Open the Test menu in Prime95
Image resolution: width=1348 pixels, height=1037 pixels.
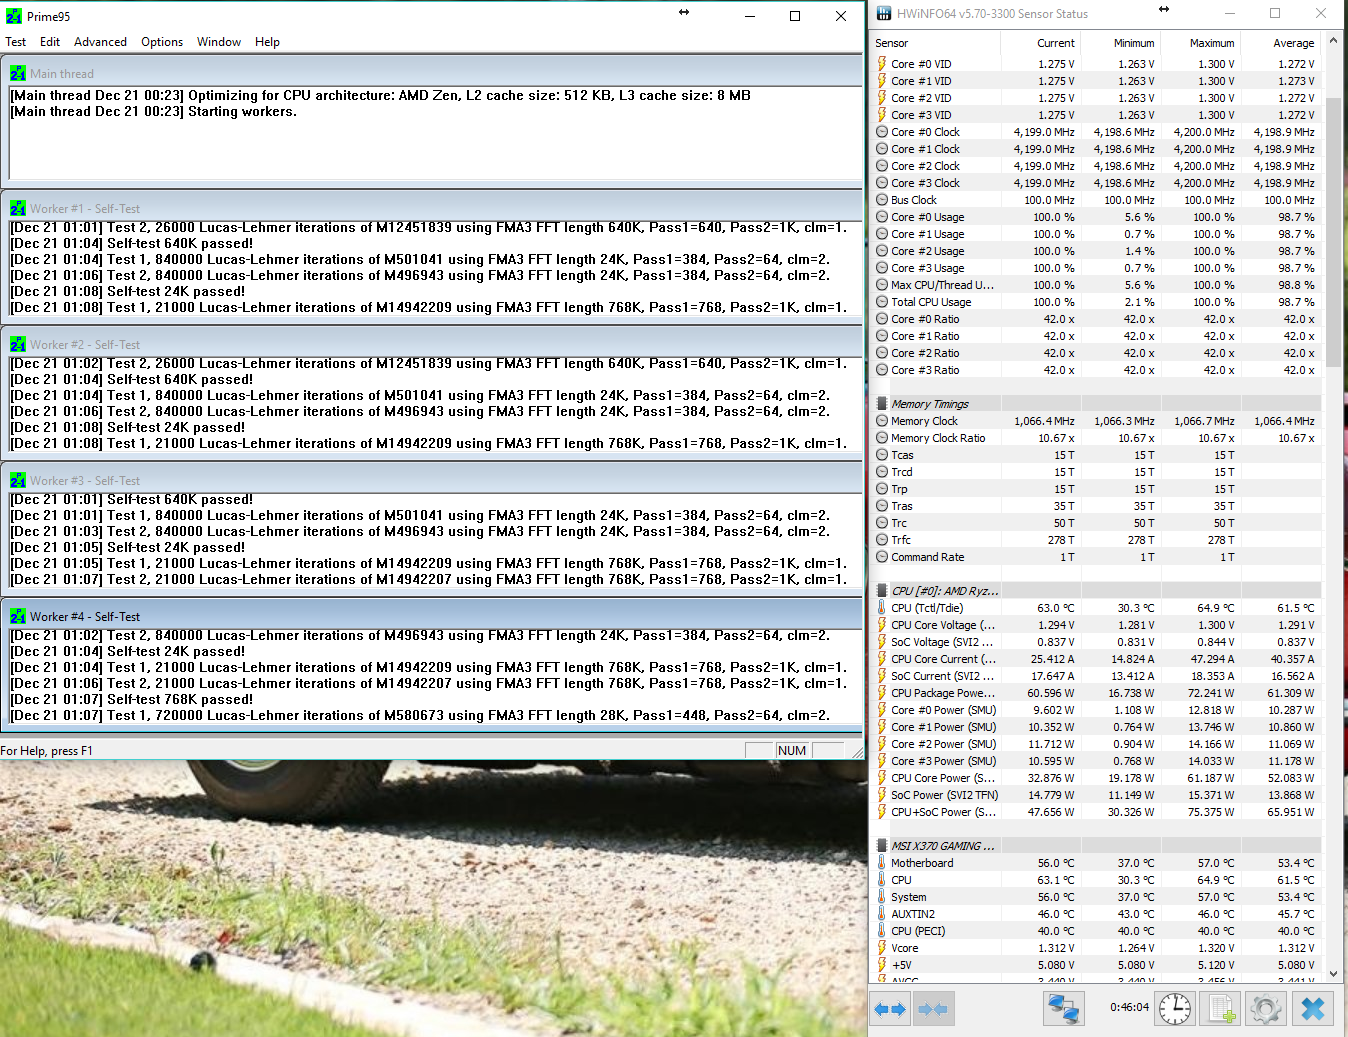click(x=16, y=42)
